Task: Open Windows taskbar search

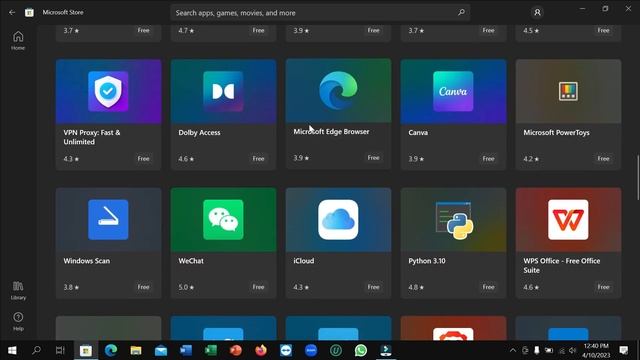Action: point(36,350)
